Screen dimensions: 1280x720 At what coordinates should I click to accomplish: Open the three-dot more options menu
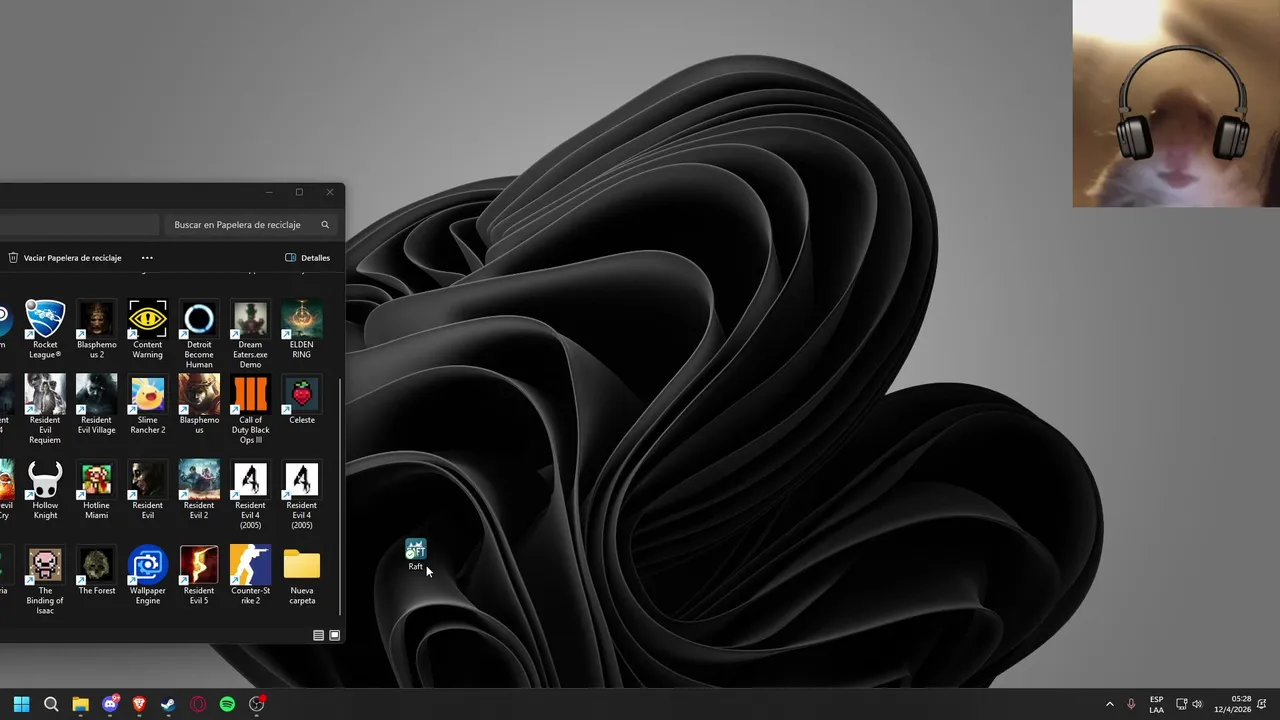pos(147,257)
